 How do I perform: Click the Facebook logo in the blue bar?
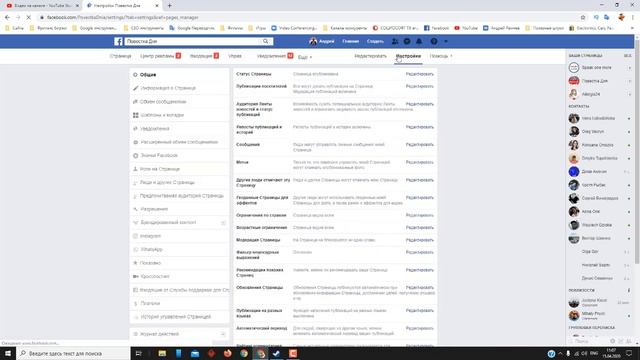tap(118, 41)
